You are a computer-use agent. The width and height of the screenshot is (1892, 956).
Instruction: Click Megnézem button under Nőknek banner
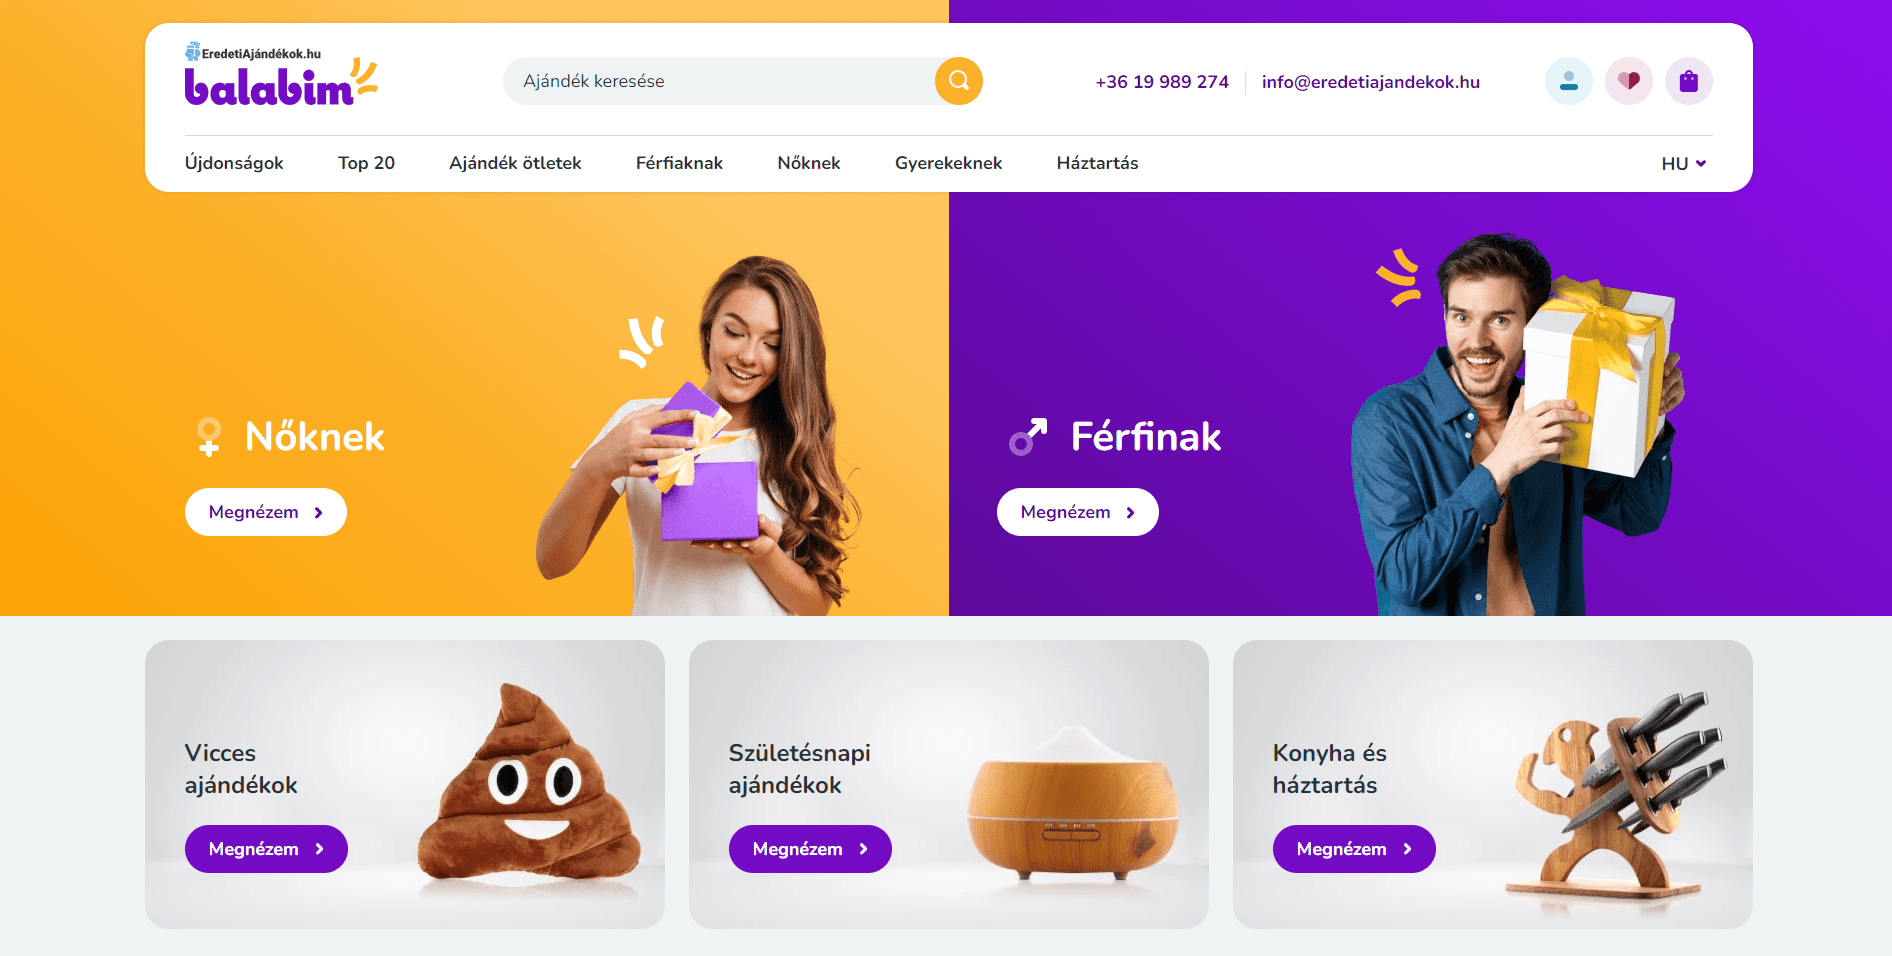tap(266, 512)
